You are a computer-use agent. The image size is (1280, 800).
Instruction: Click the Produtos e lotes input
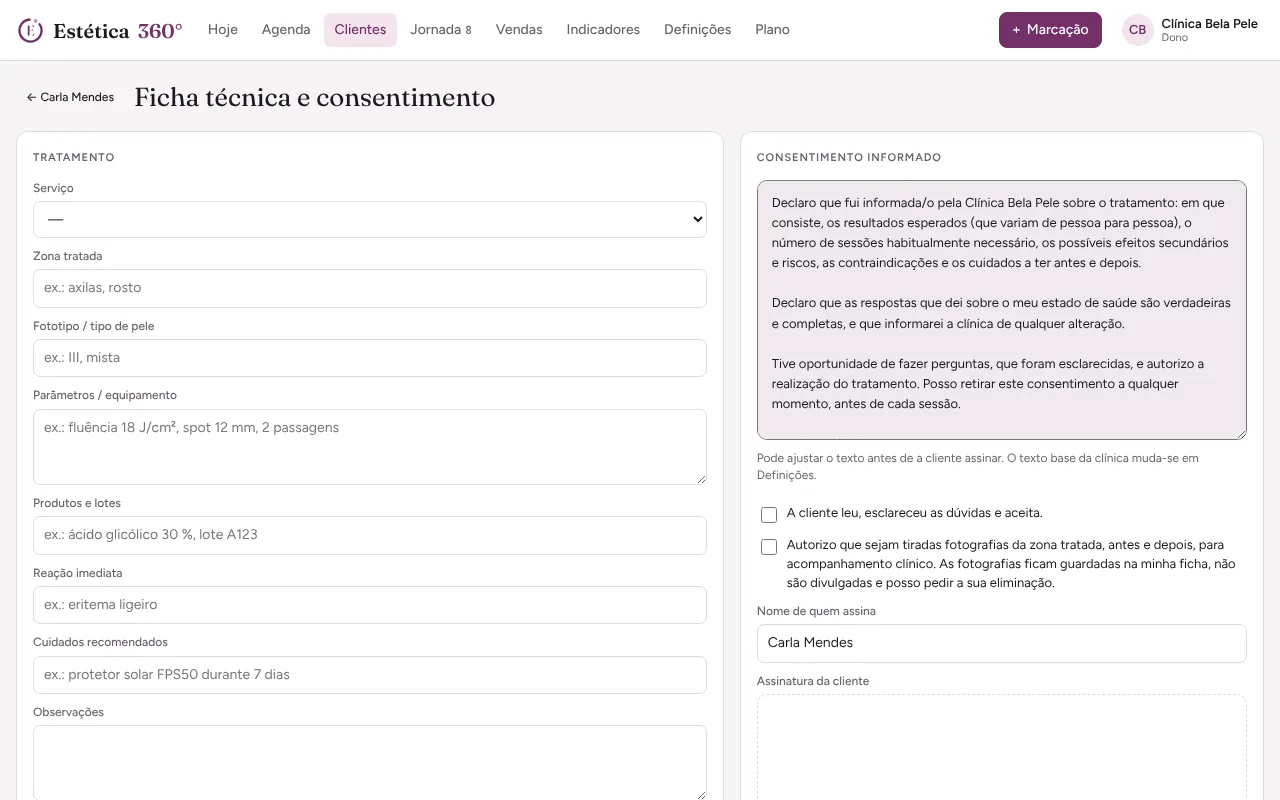tap(370, 535)
